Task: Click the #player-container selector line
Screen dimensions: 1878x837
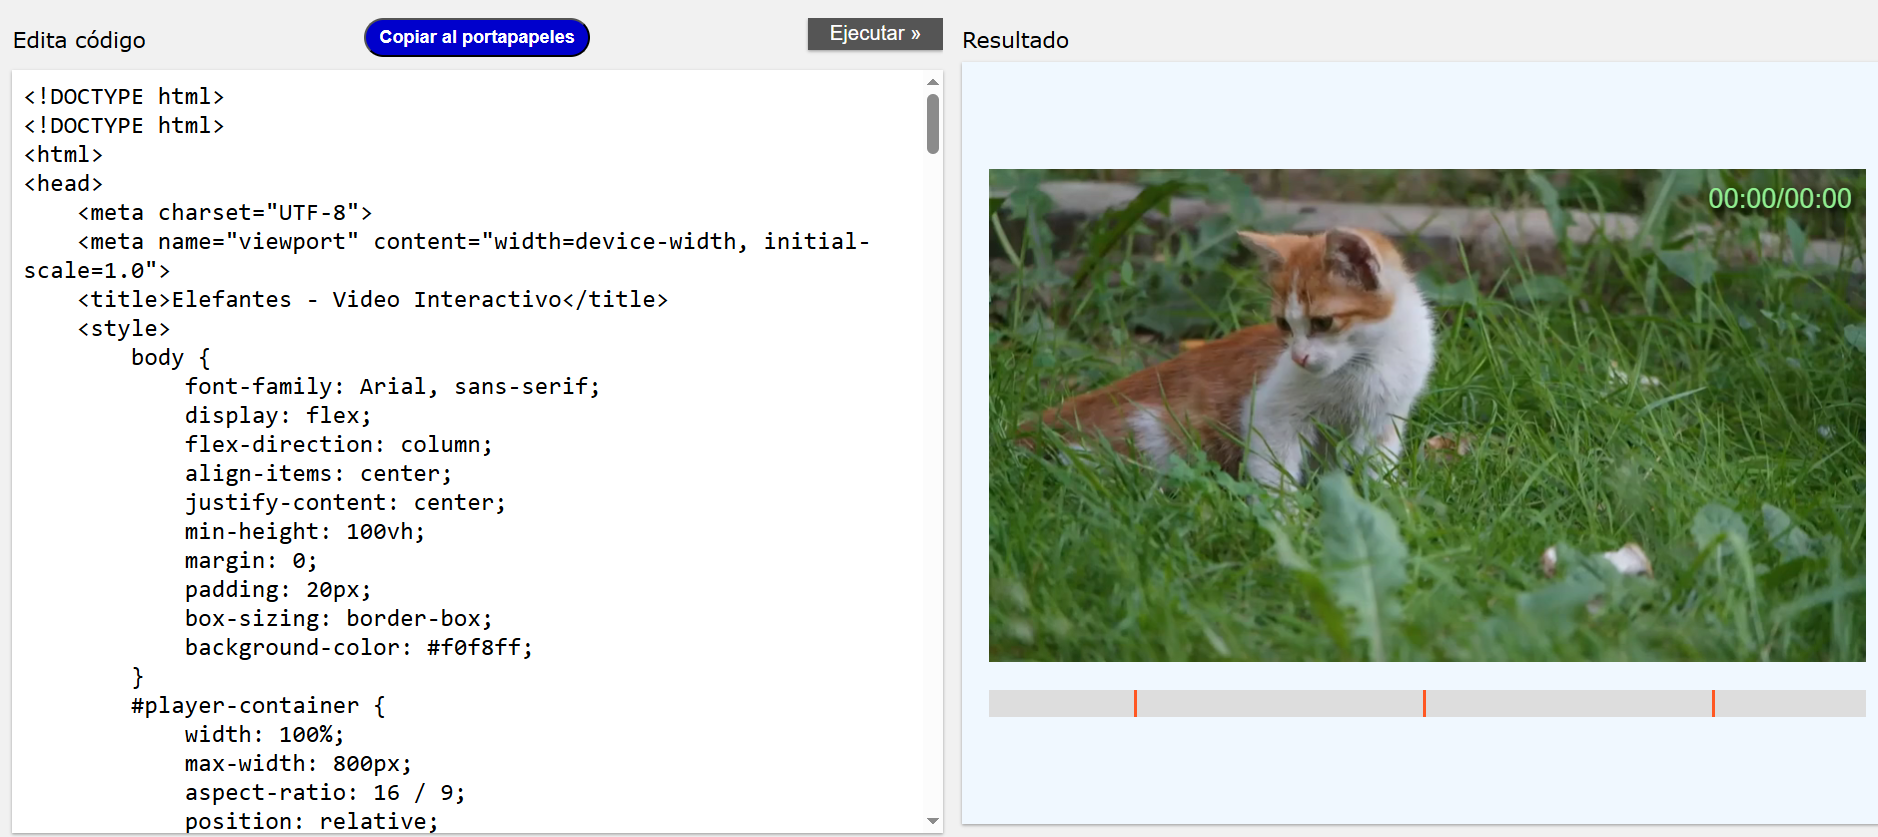Action: (x=258, y=706)
